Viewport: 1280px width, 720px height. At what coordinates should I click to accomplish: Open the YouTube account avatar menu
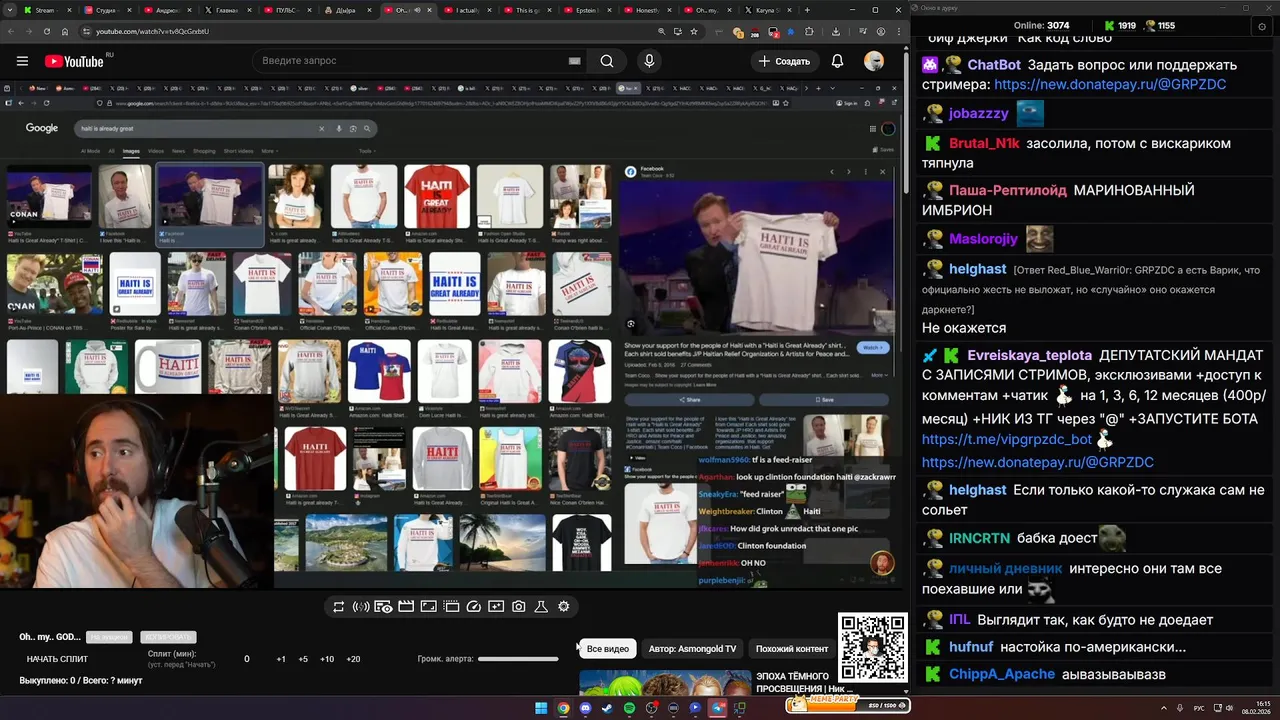[874, 61]
